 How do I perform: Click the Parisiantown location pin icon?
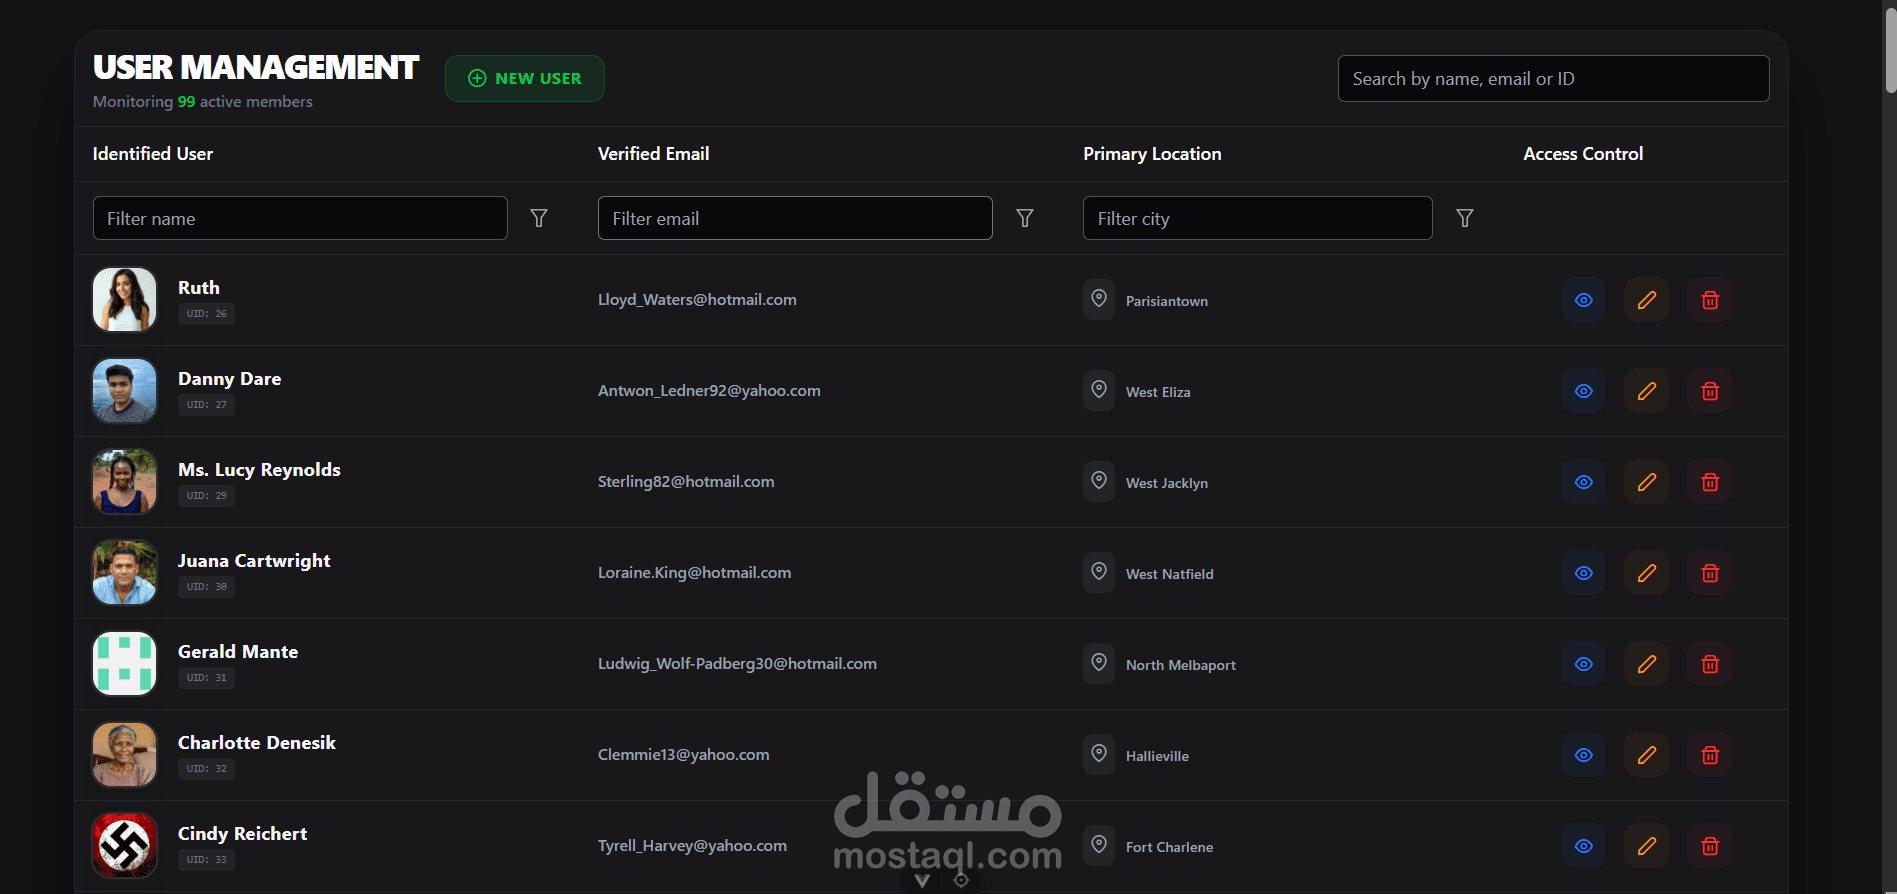[x=1099, y=299]
